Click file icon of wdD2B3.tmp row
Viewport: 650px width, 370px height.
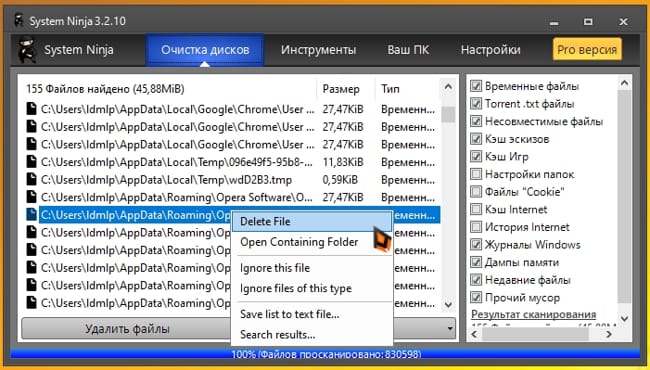click(x=32, y=179)
